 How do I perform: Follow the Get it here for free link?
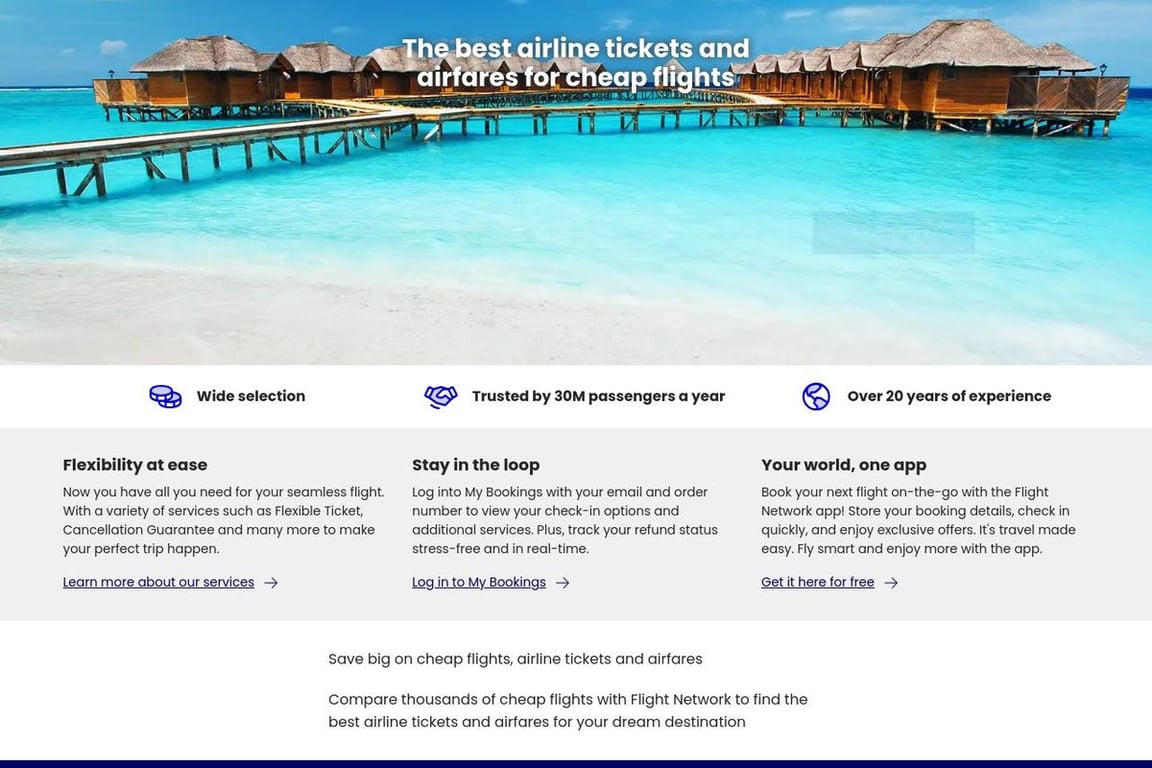click(817, 582)
